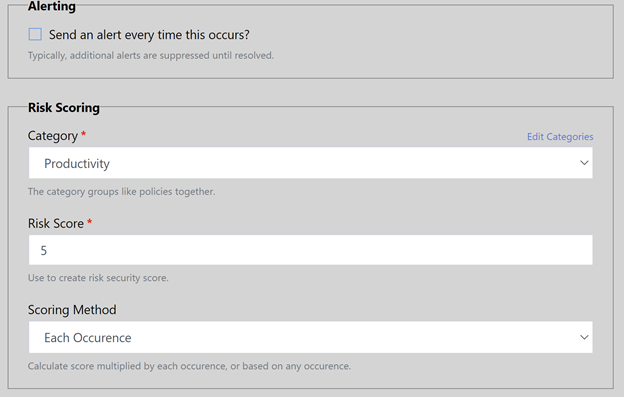The image size is (624, 397).
Task: Click the Risk Score field label
Action: [x=56, y=224]
